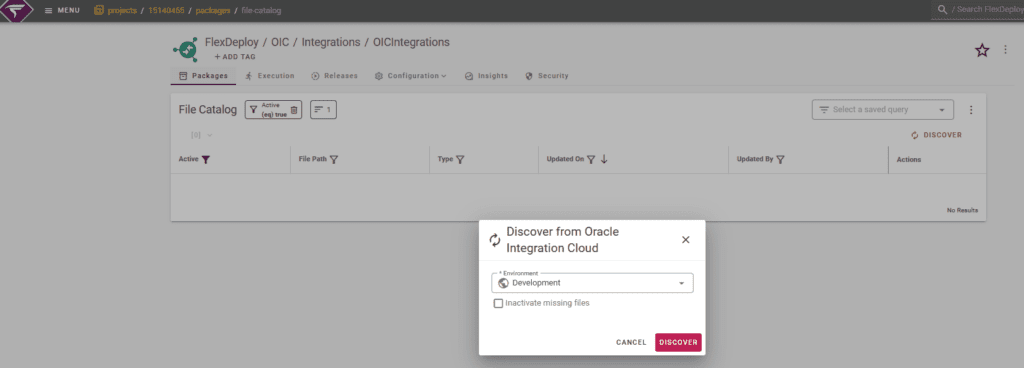Click CANCEL in the Discover dialog
The height and width of the screenshot is (368, 1024).
(631, 343)
